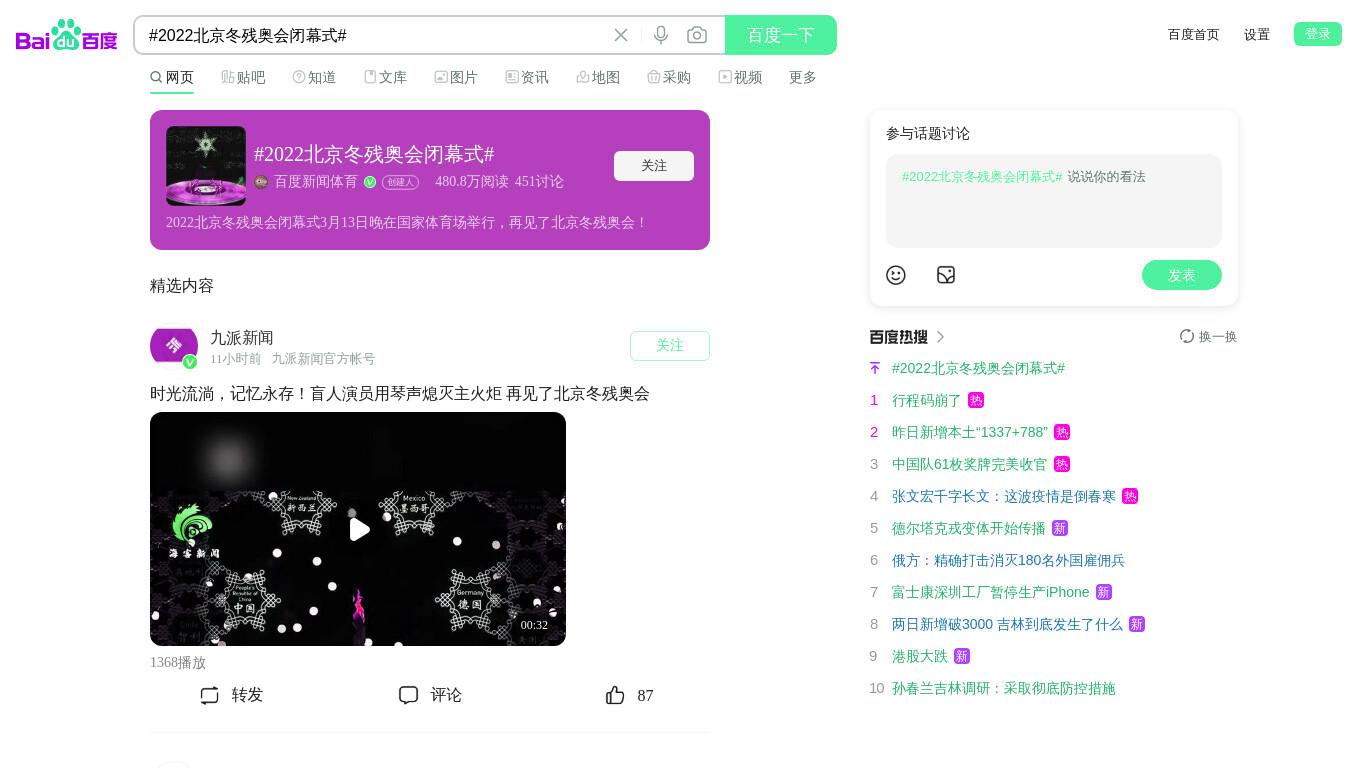The image size is (1366, 768).
Task: Click the 热 badge beside 行程码崩了
Action: pyautogui.click(x=976, y=400)
